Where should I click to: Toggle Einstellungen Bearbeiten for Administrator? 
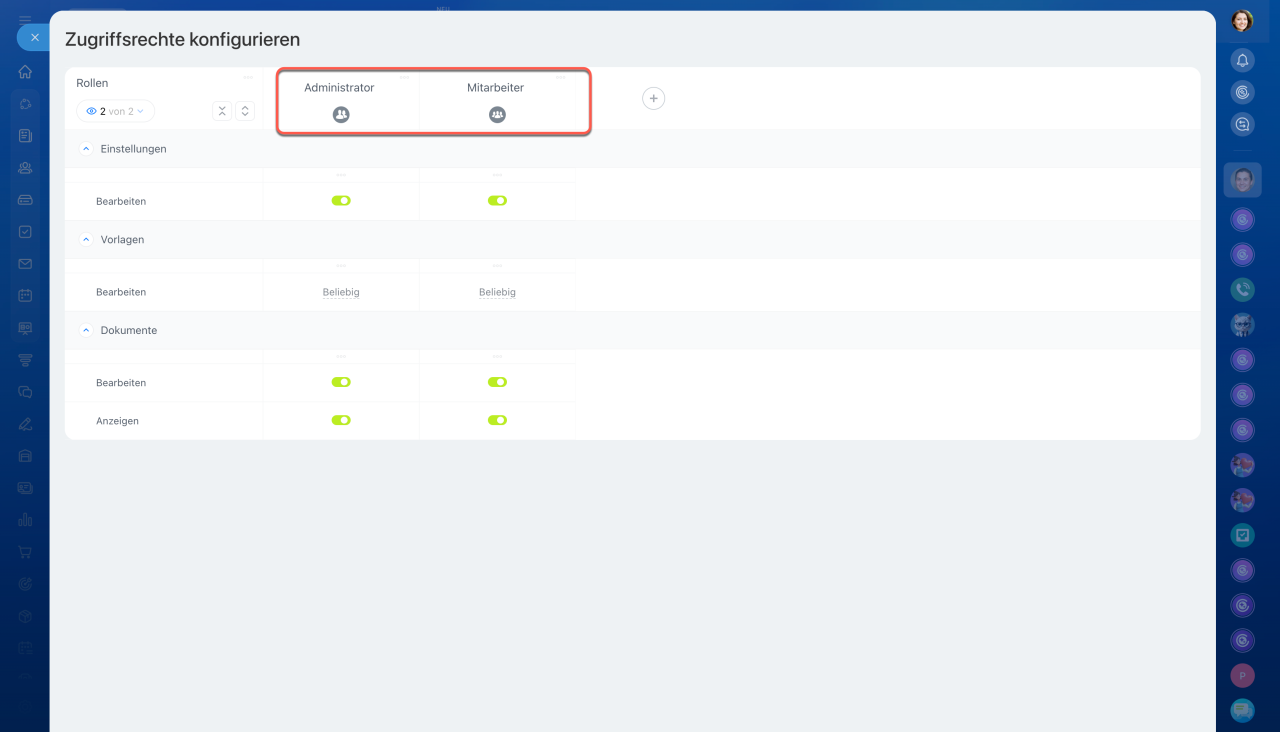[x=341, y=201]
